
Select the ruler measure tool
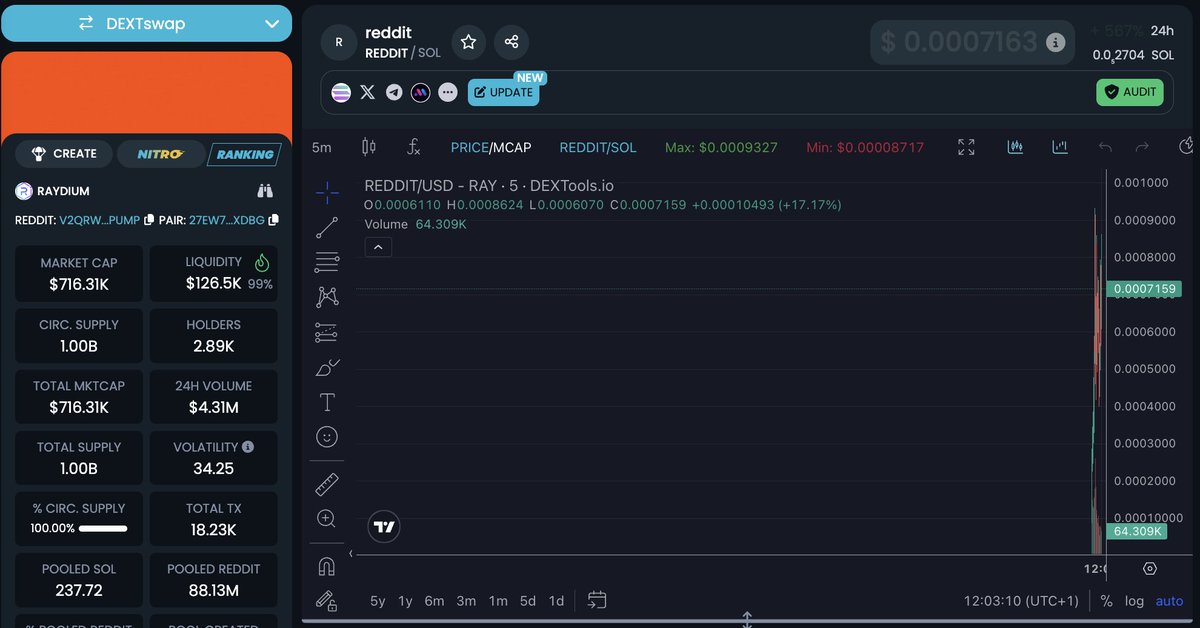(327, 484)
